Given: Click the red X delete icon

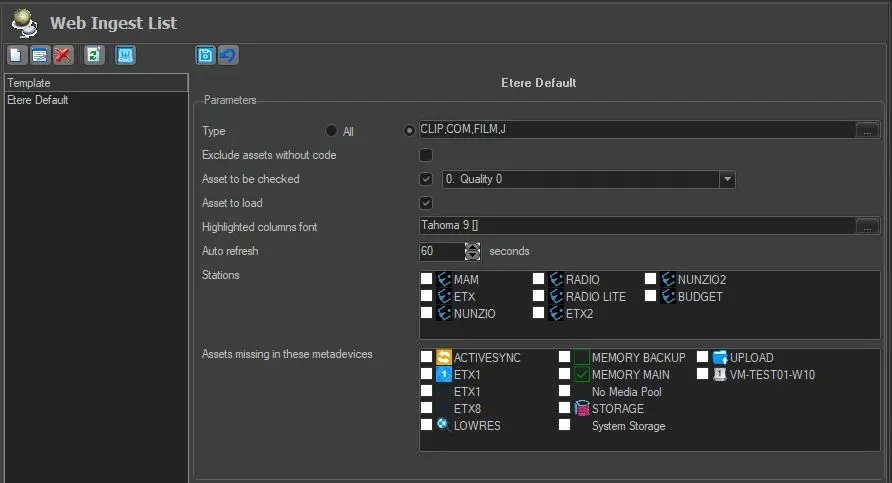Looking at the screenshot, I should [63, 56].
